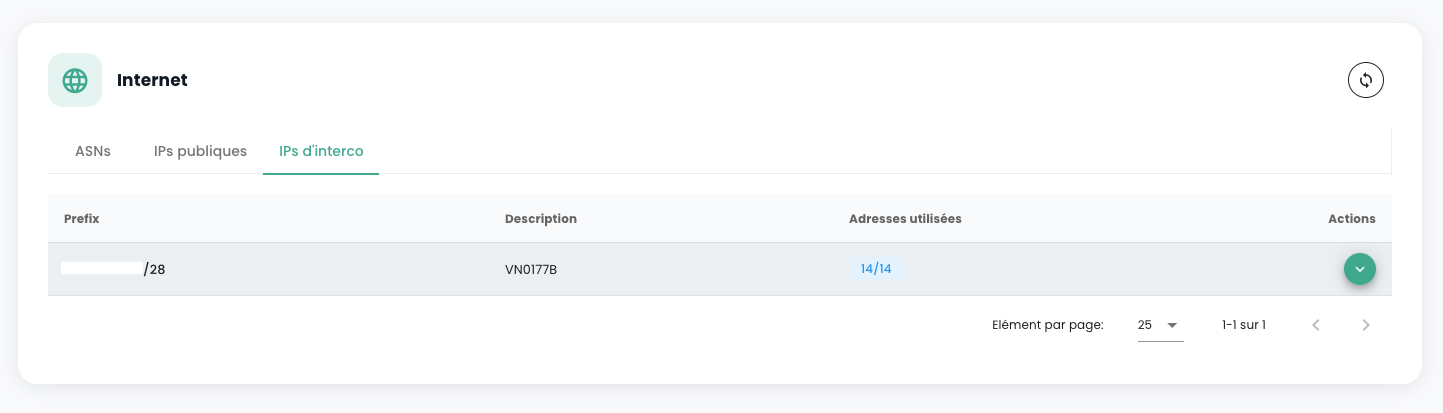This screenshot has height=413, width=1443.
Task: Click the Description column header
Action: (x=541, y=218)
